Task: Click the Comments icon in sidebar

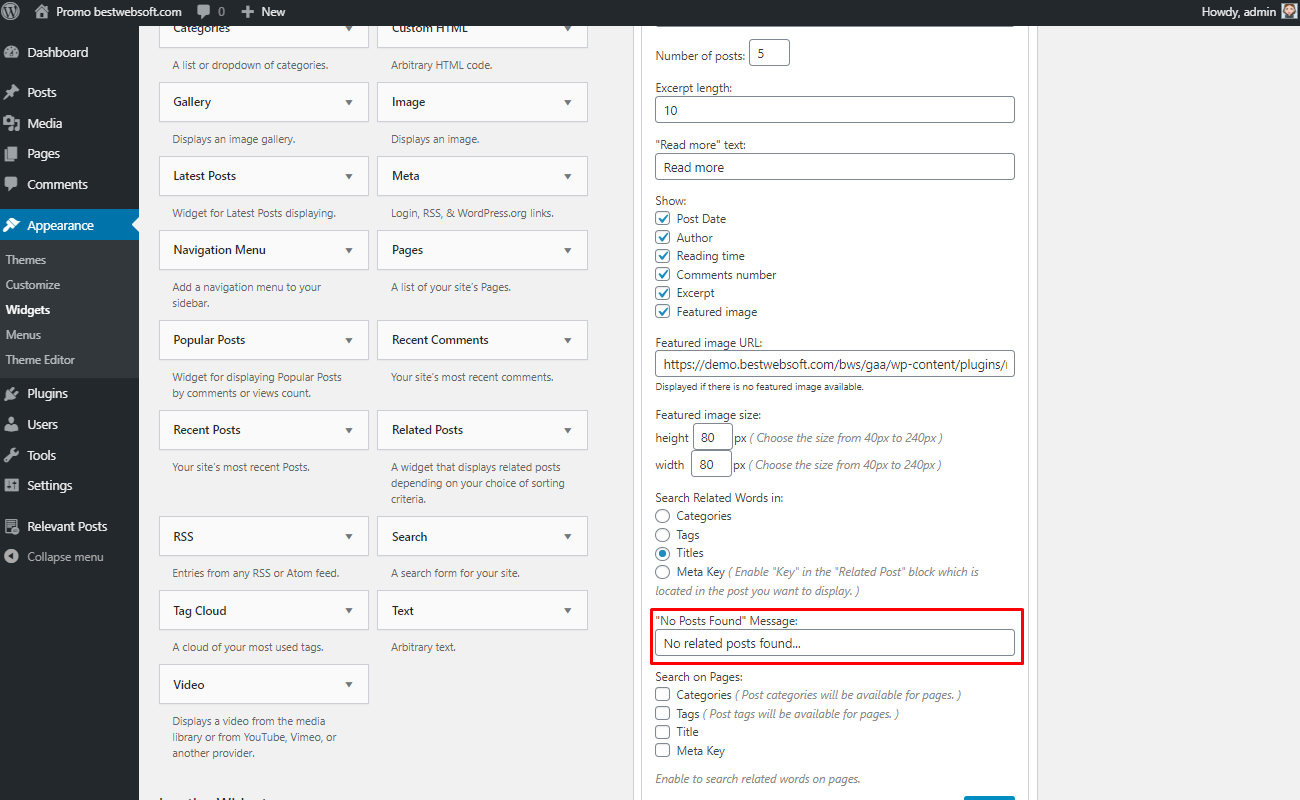Action: [12, 184]
